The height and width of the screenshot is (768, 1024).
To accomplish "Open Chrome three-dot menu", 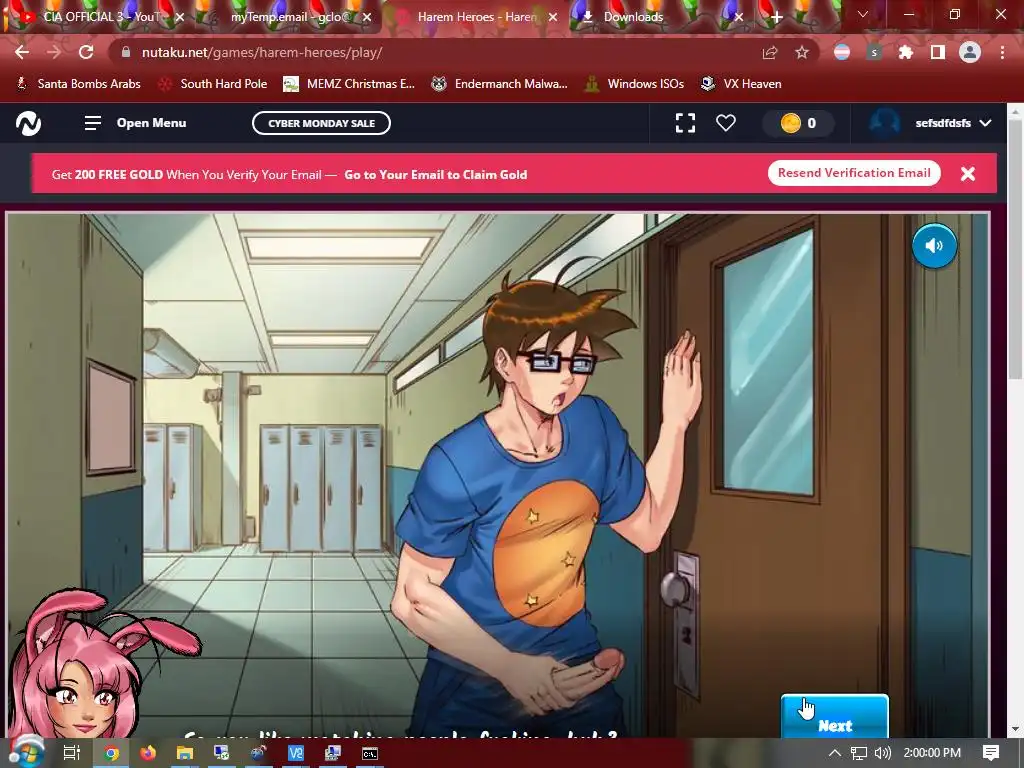I will coord(1002,52).
